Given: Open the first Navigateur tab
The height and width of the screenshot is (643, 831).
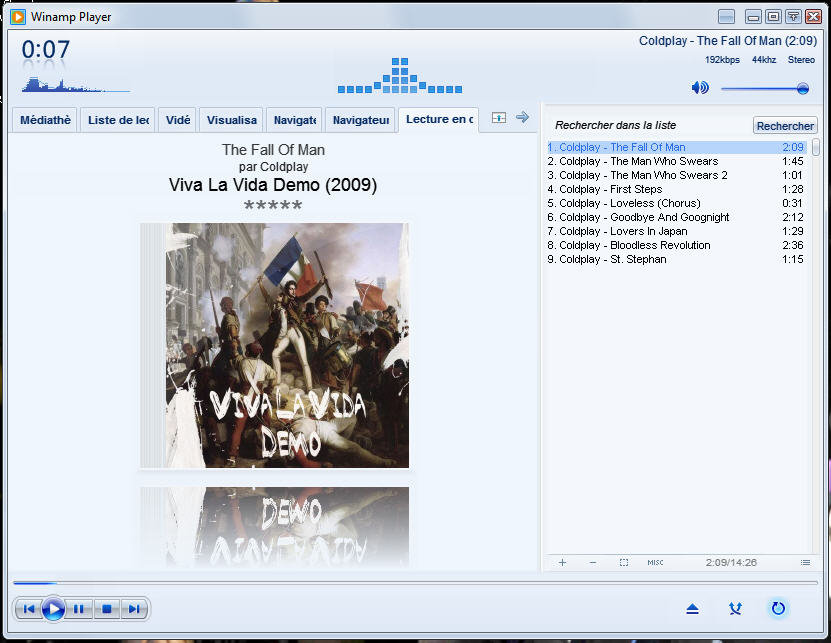Looking at the screenshot, I should point(295,120).
